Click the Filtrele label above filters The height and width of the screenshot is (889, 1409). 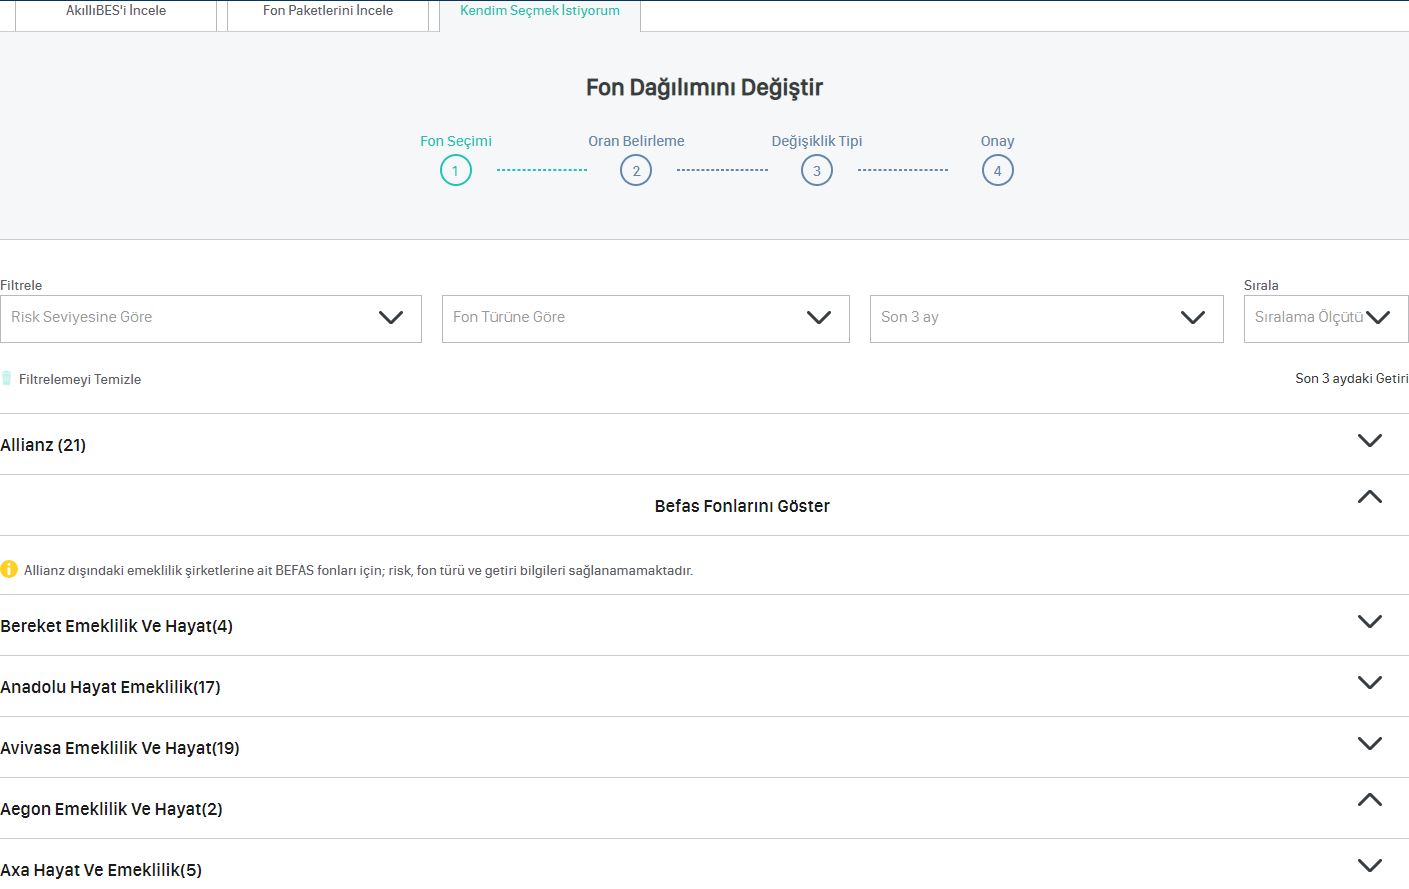21,285
